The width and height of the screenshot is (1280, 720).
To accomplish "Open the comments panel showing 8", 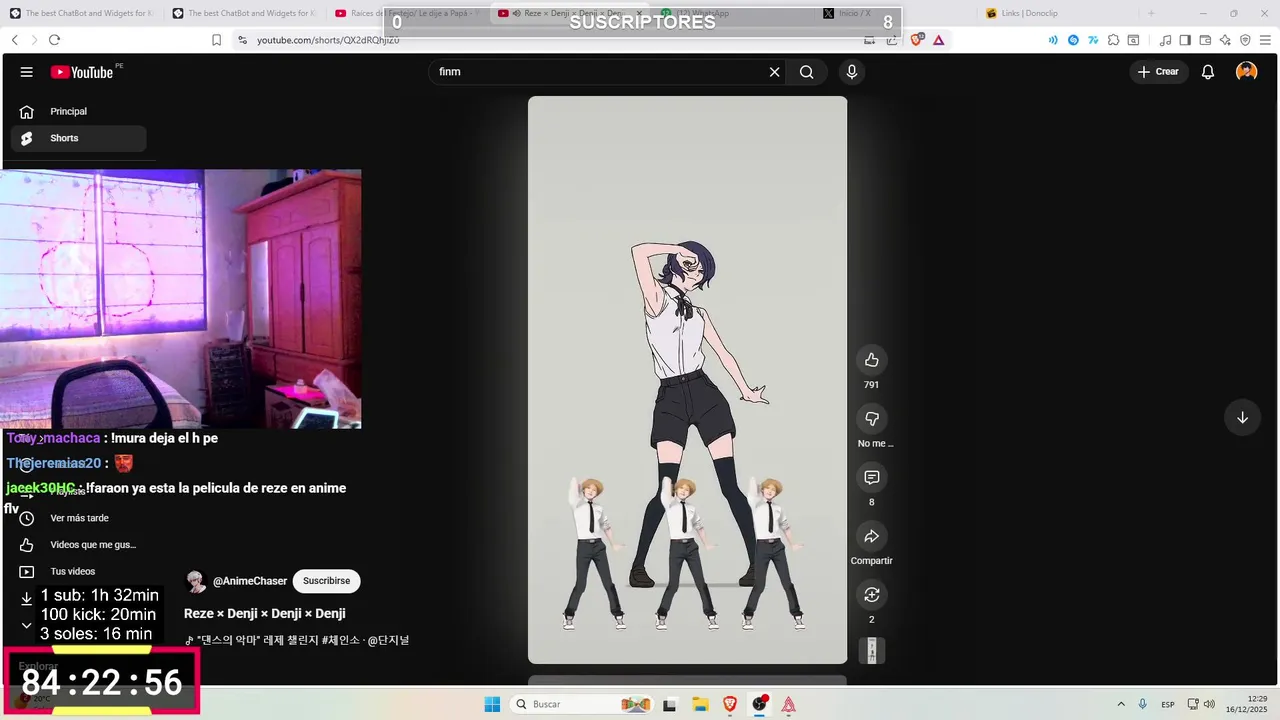I will tap(871, 478).
